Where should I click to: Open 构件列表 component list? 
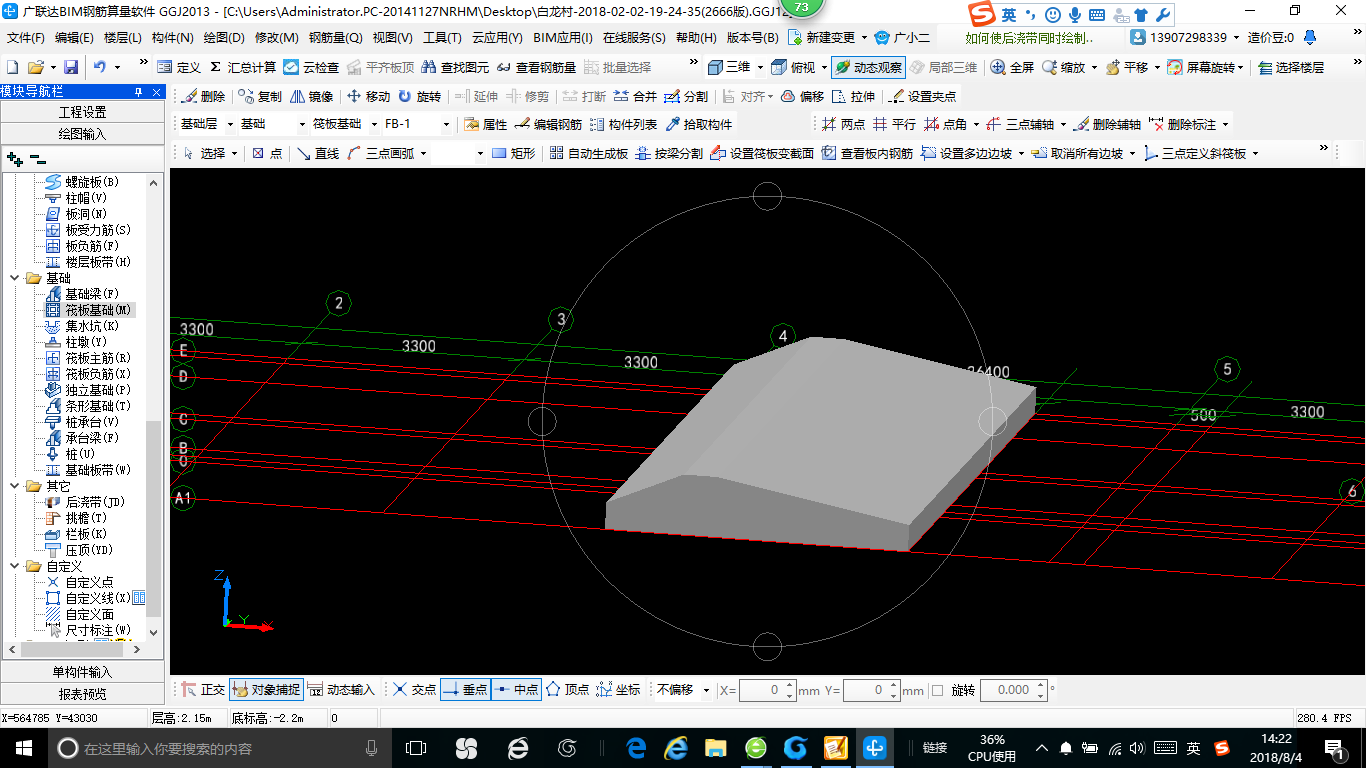[x=623, y=125]
